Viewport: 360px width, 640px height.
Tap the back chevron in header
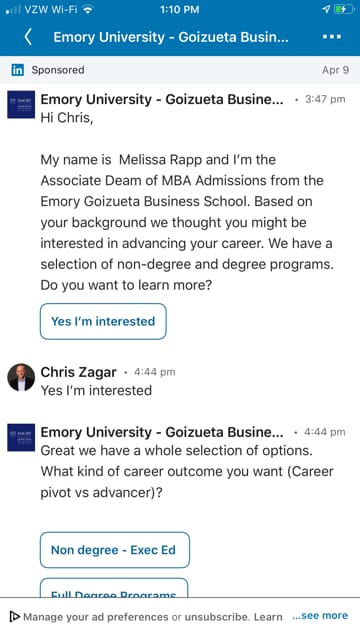coord(28,37)
